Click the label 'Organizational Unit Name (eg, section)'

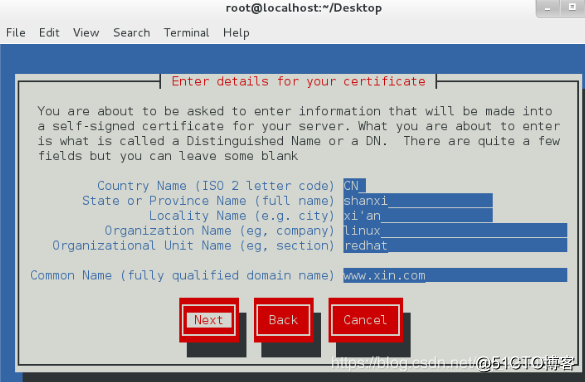(193, 245)
